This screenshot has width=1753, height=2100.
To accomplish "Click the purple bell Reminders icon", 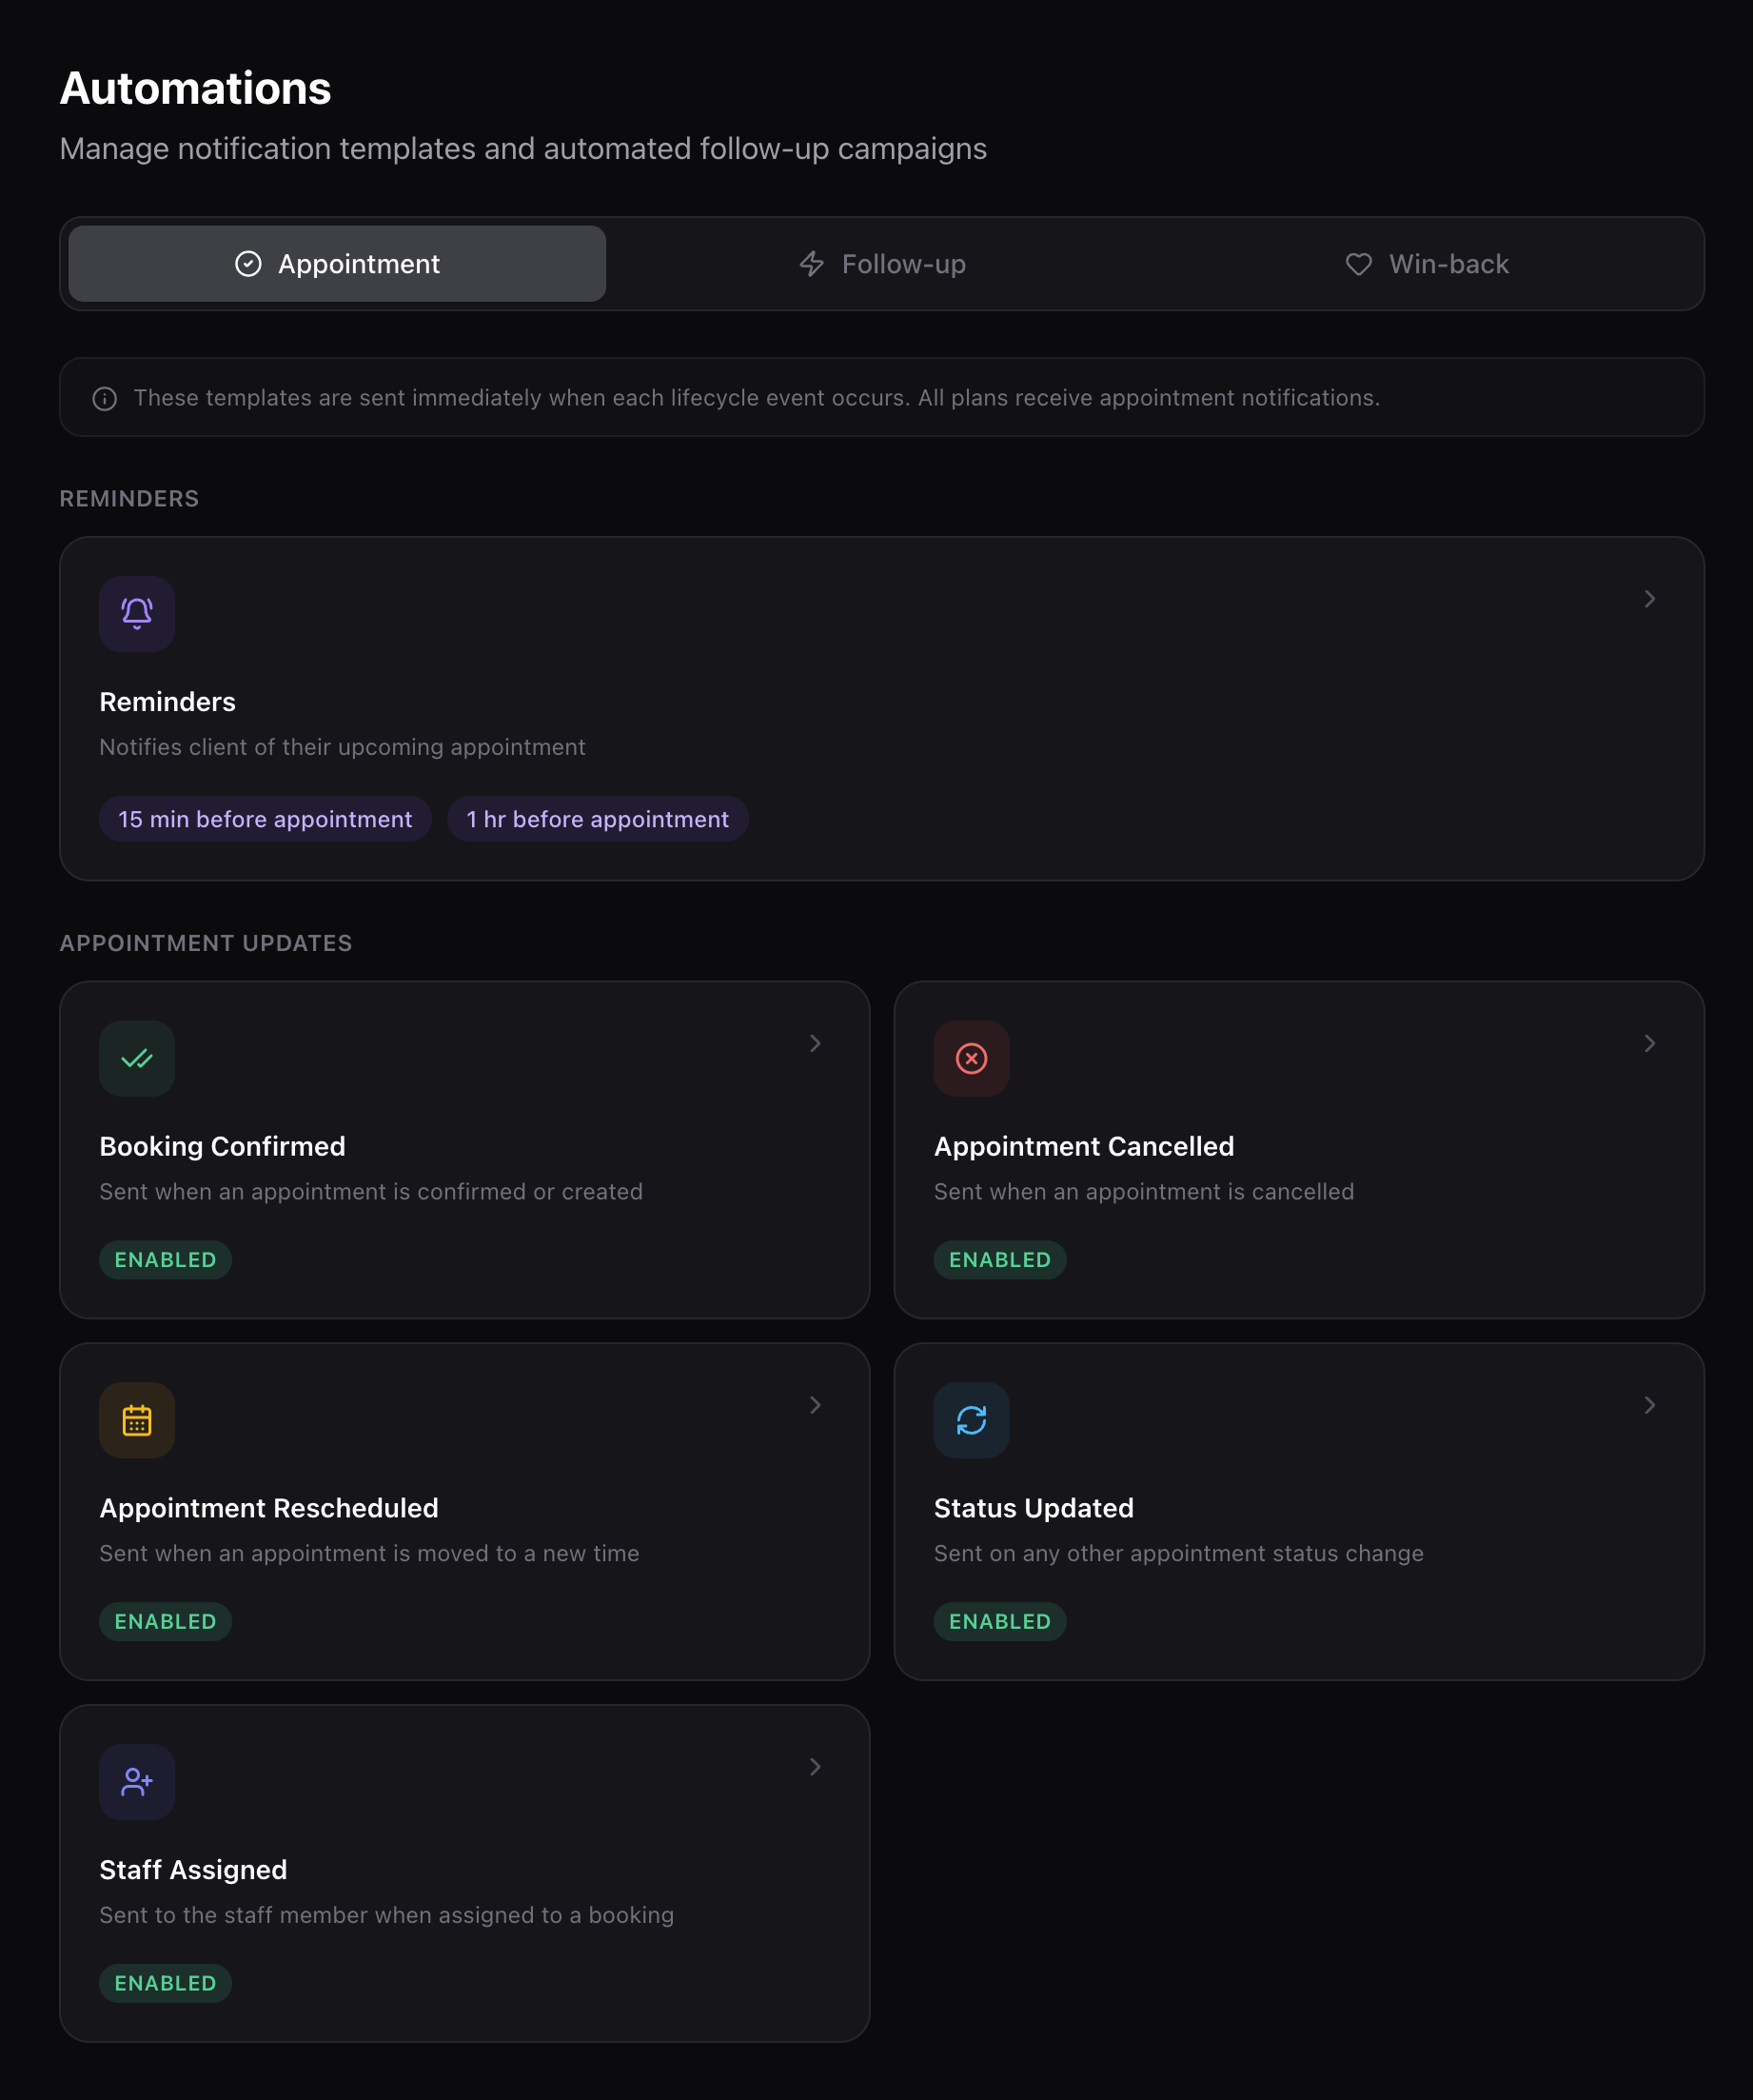I will click(137, 613).
